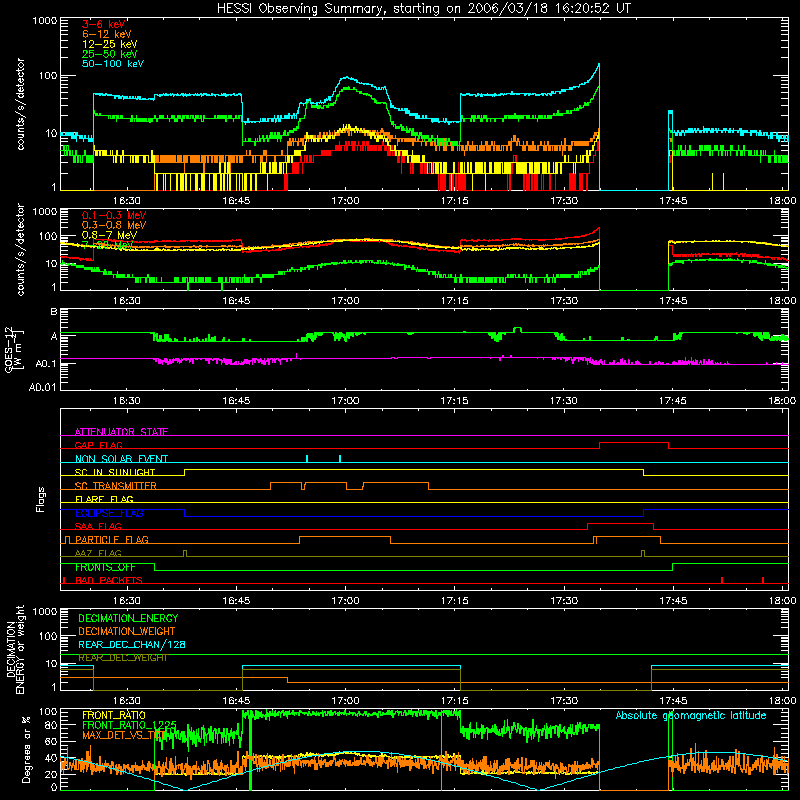Click the B level label on GOES axis
Image resolution: width=800 pixels, height=800 pixels.
54,311
